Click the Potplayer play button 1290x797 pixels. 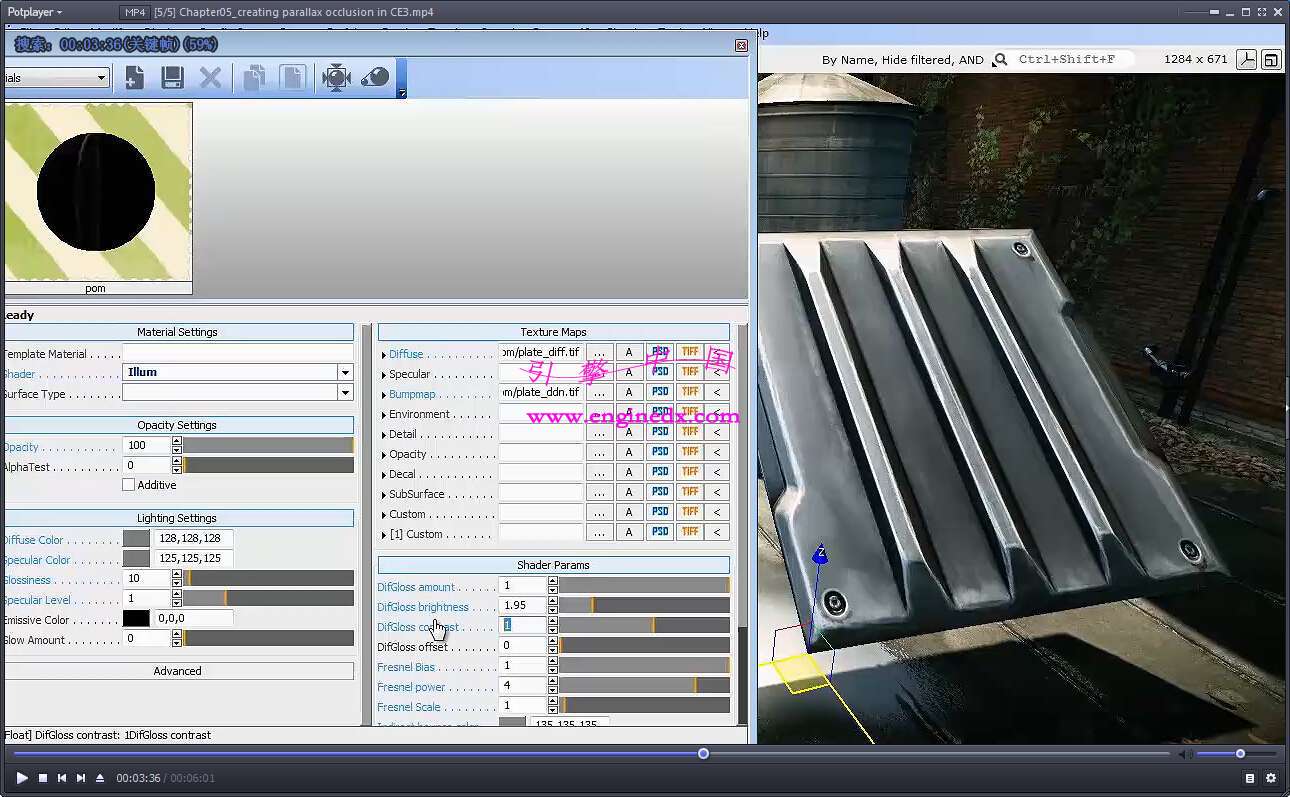coord(22,778)
